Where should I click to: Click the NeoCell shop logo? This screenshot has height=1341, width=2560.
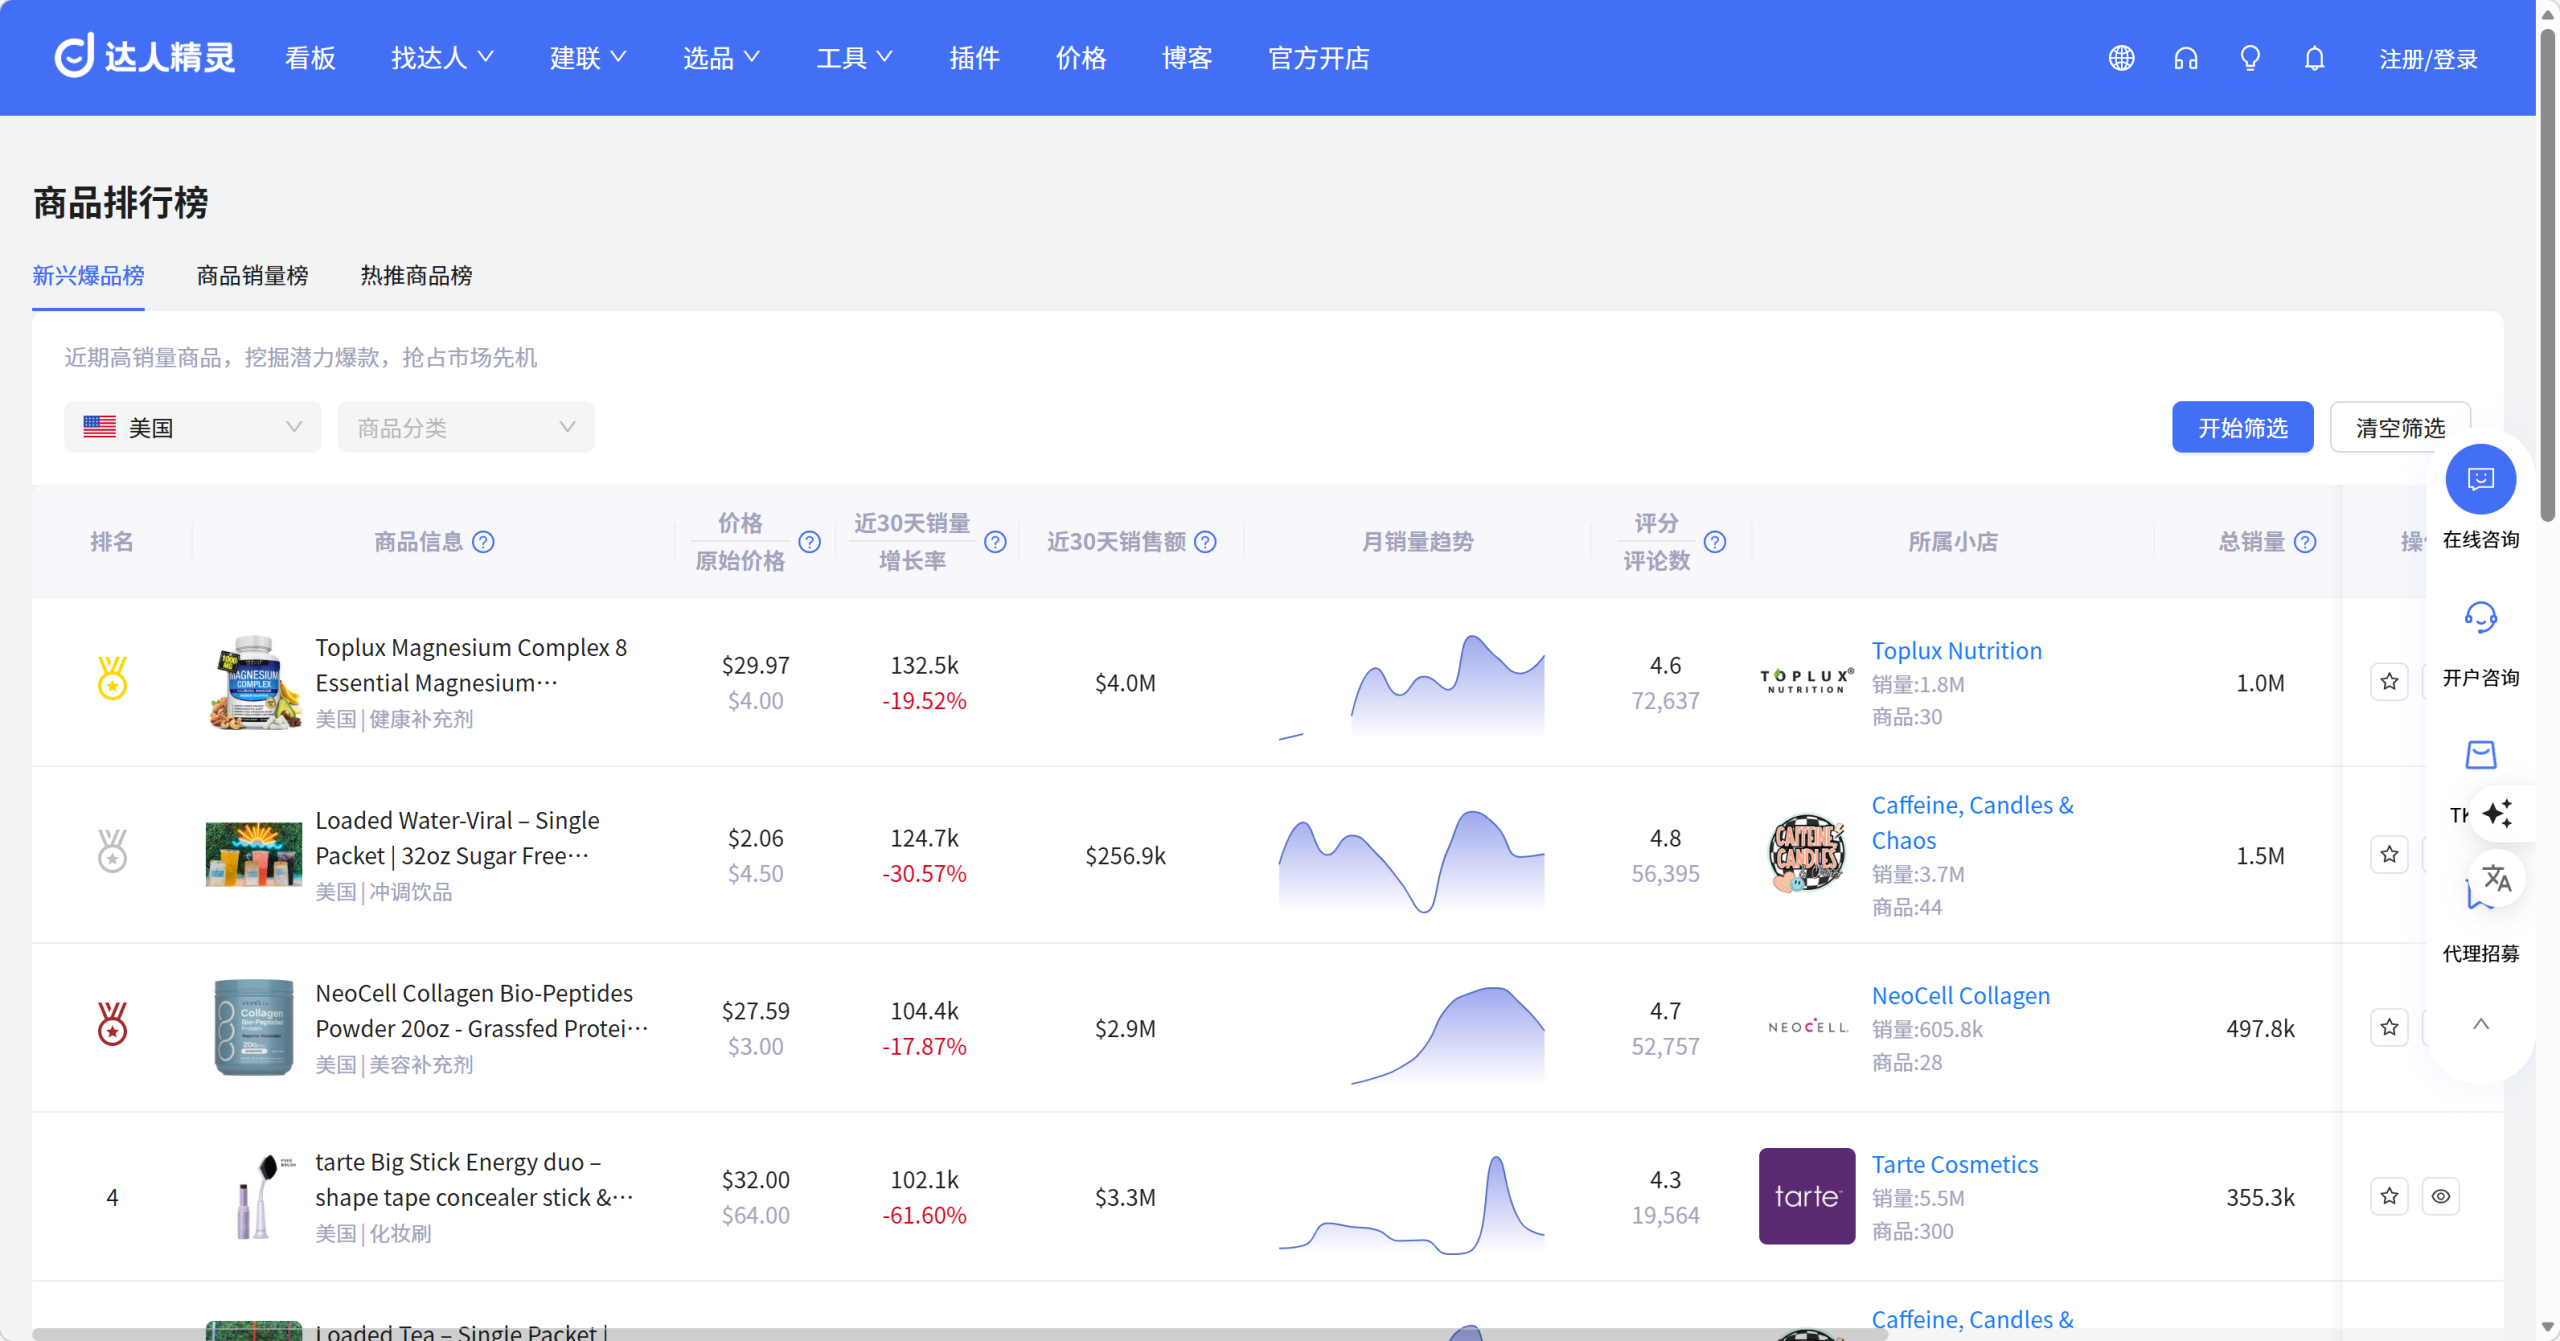click(x=1806, y=1028)
